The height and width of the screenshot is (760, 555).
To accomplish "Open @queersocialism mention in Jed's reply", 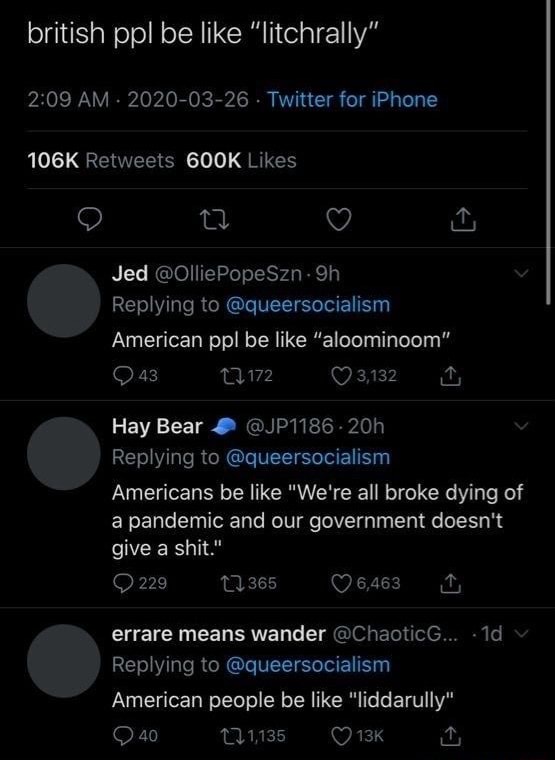I will click(308, 305).
